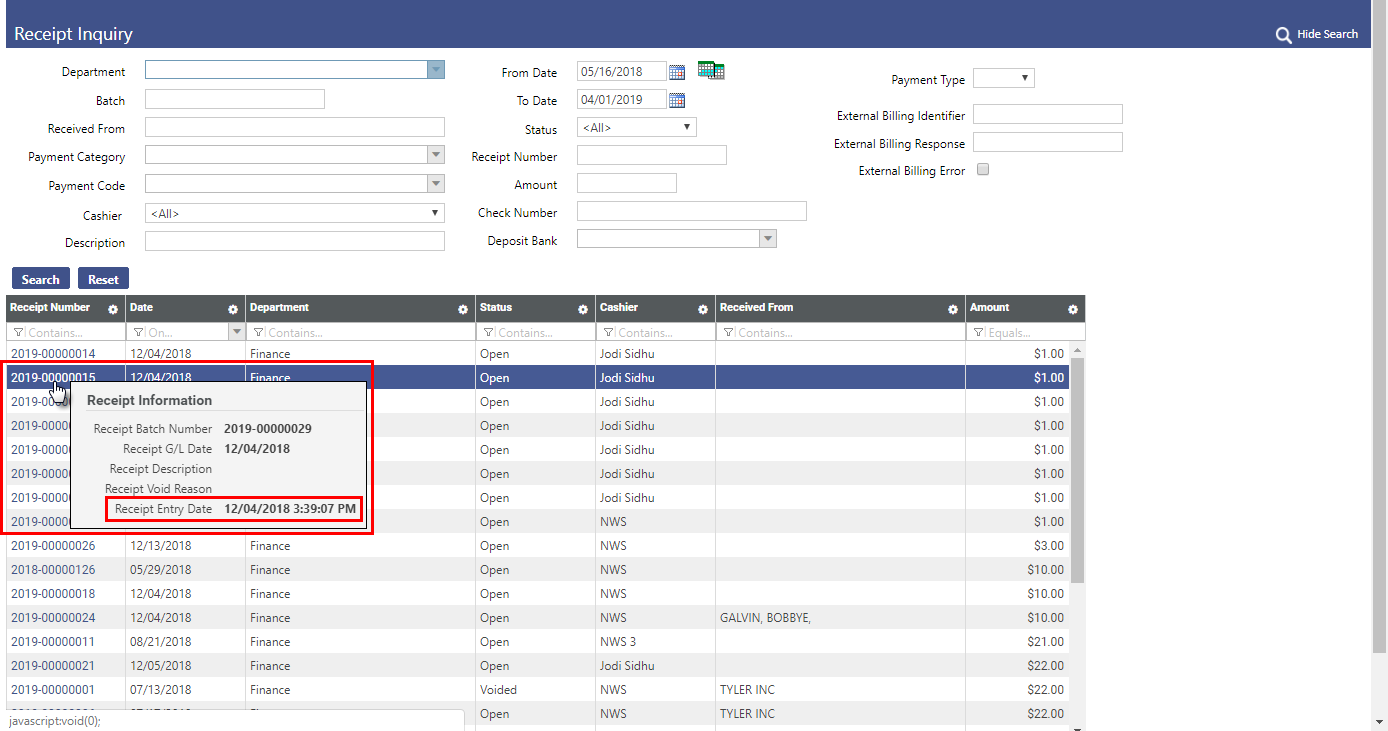The width and height of the screenshot is (1388, 731).
Task: Click the Check Number input field
Action: [x=692, y=211]
